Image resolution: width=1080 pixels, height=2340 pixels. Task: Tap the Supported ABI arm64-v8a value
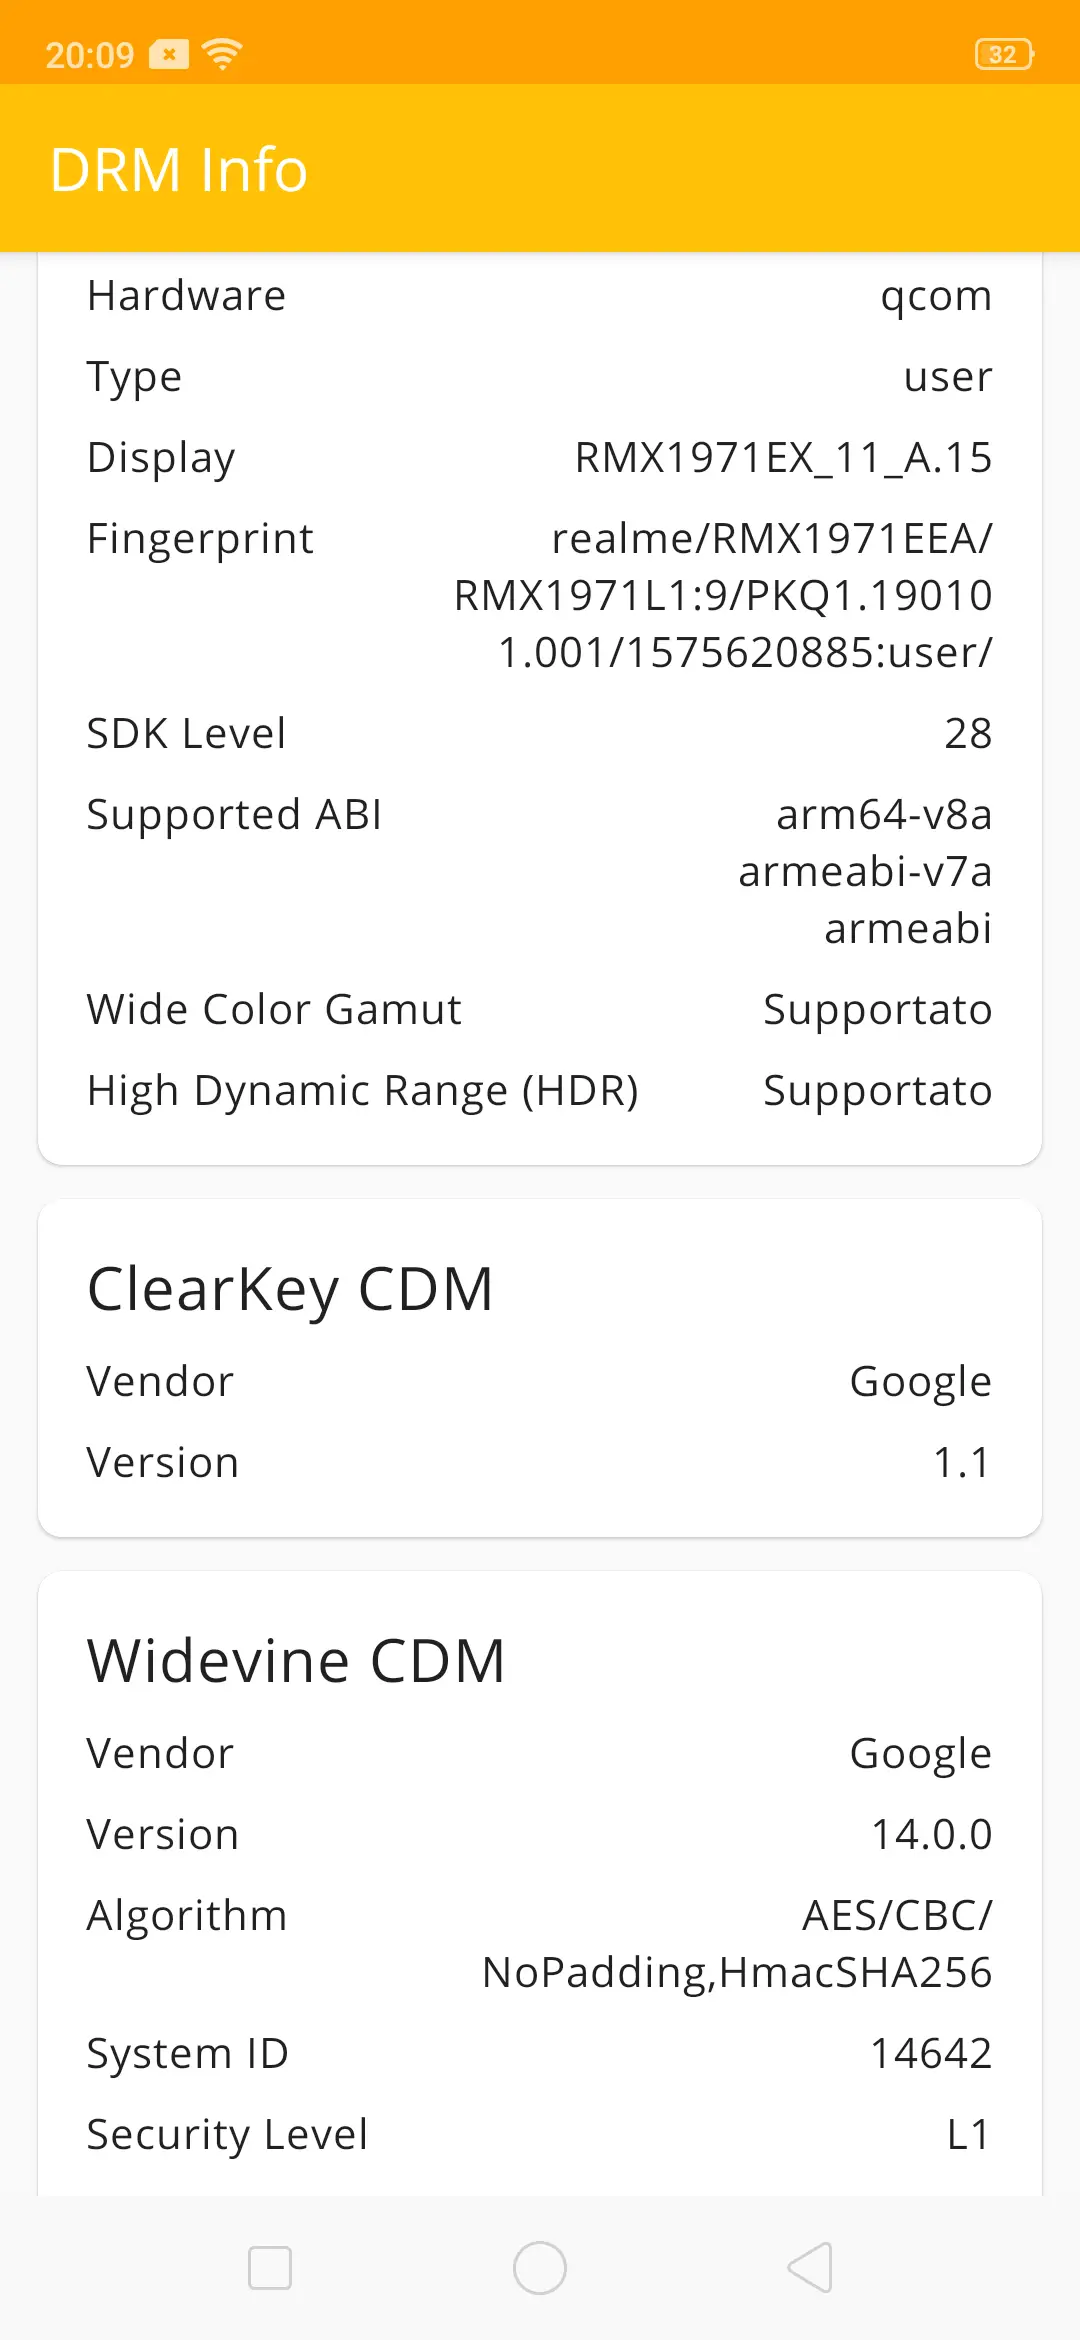point(884,815)
